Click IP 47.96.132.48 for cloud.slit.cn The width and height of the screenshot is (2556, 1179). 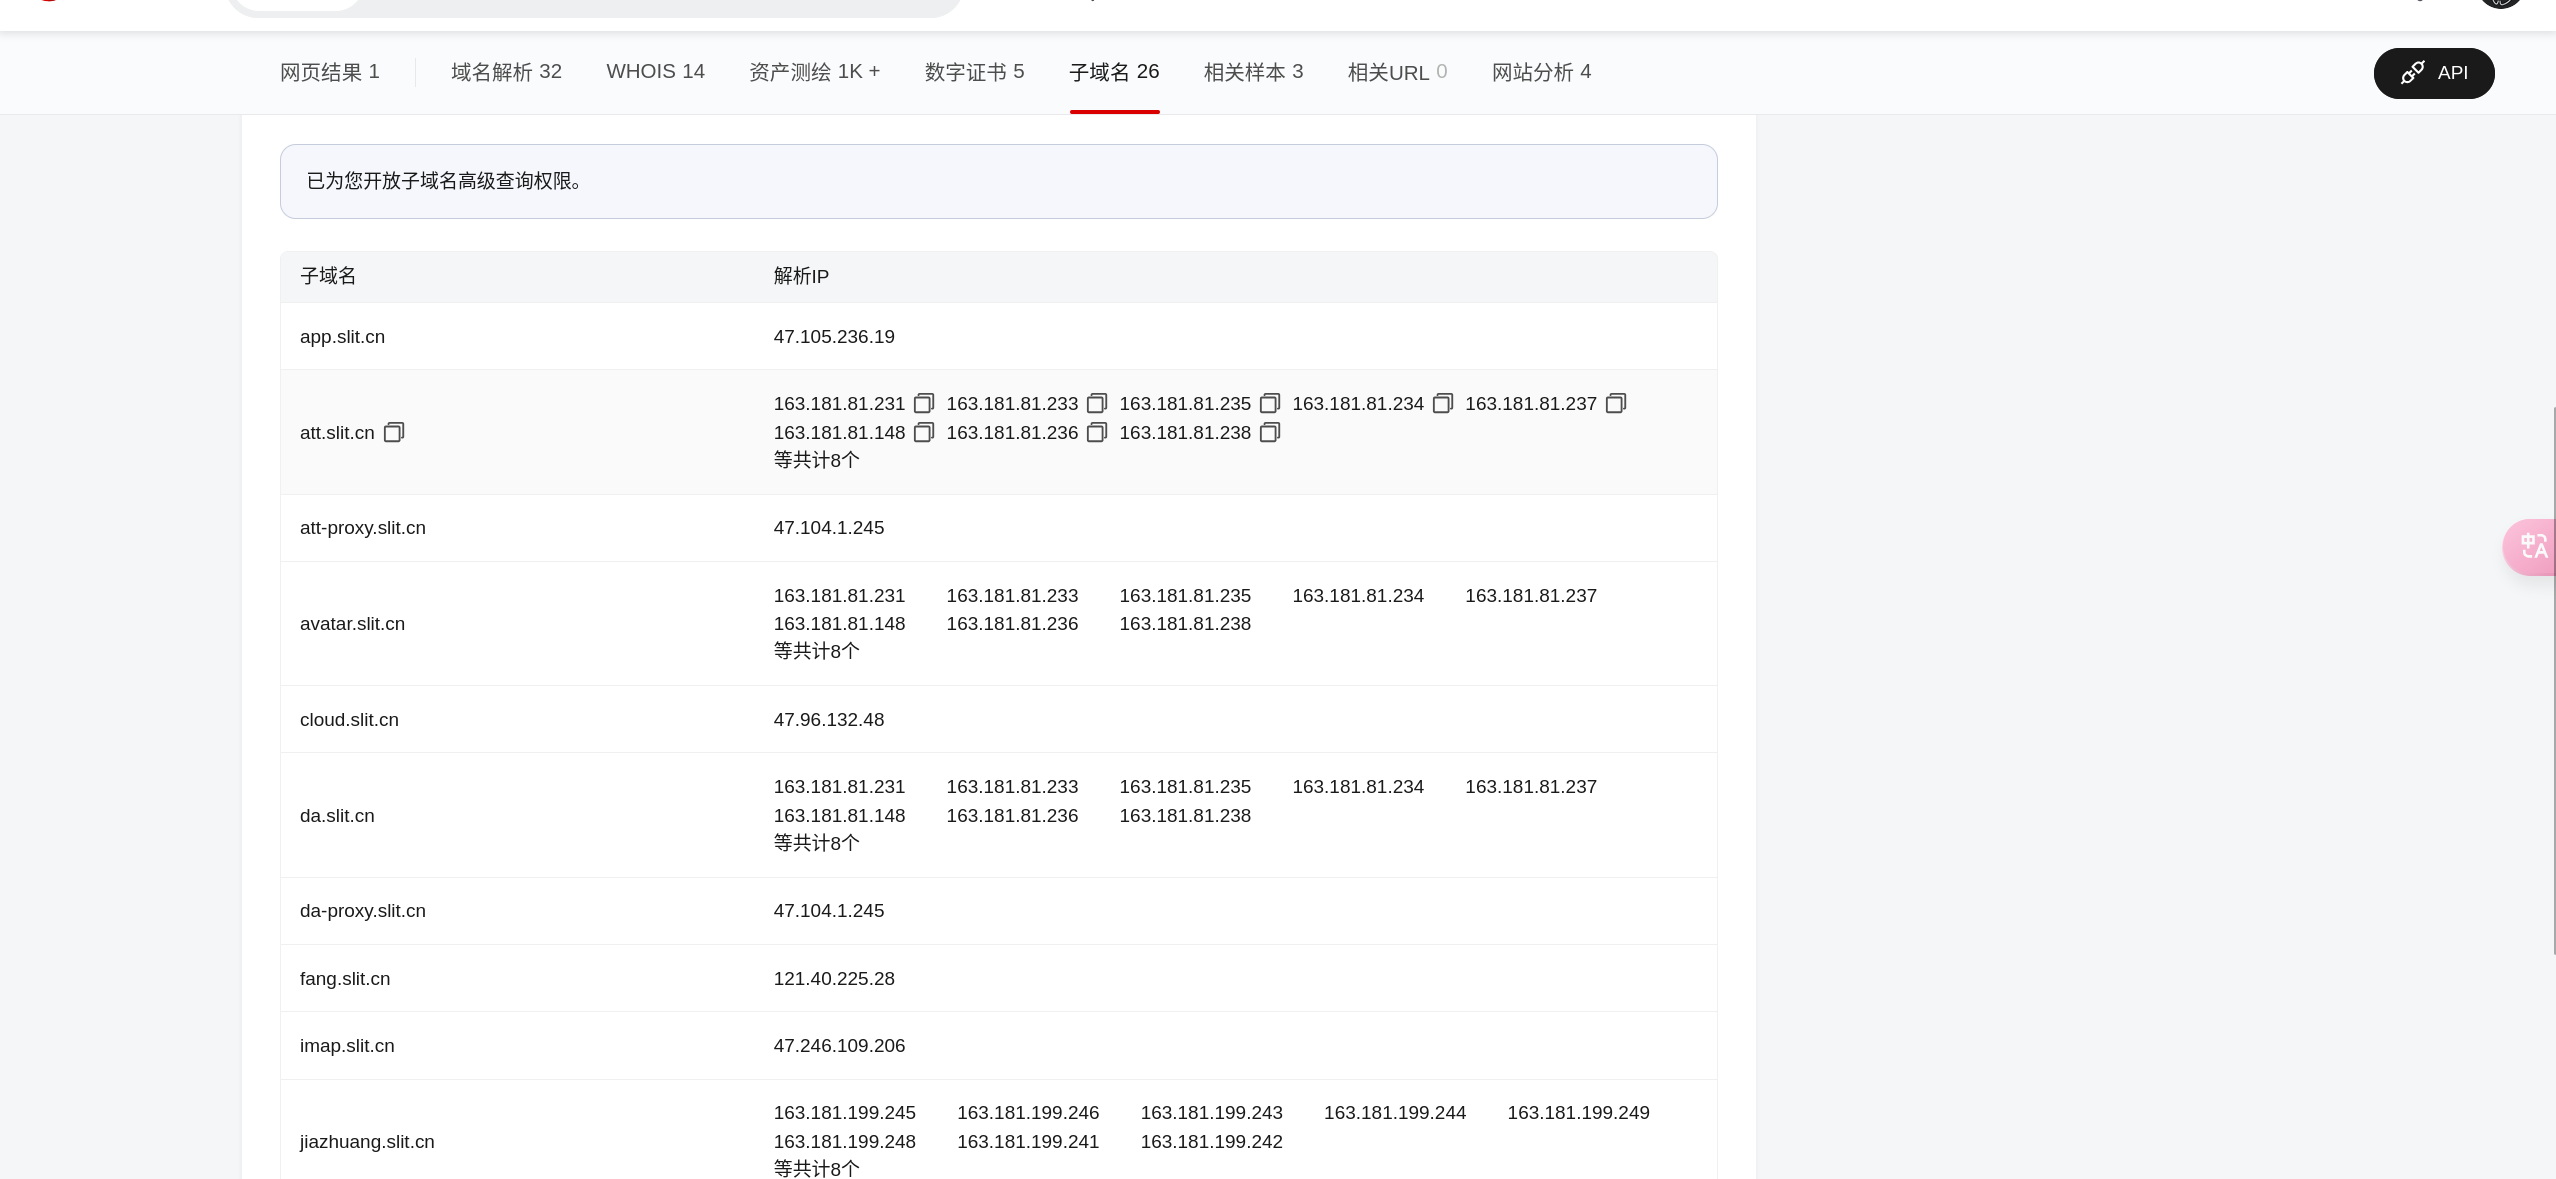[828, 720]
